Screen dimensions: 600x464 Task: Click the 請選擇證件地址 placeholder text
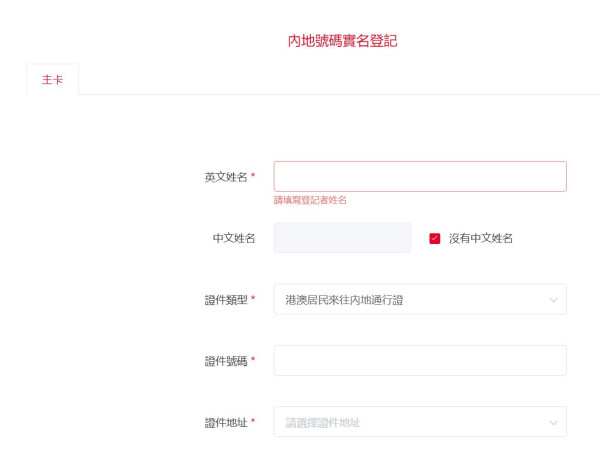[x=322, y=422]
